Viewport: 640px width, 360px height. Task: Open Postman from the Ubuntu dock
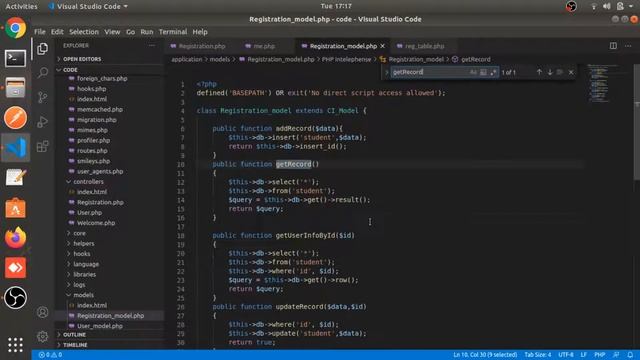tap(16, 118)
